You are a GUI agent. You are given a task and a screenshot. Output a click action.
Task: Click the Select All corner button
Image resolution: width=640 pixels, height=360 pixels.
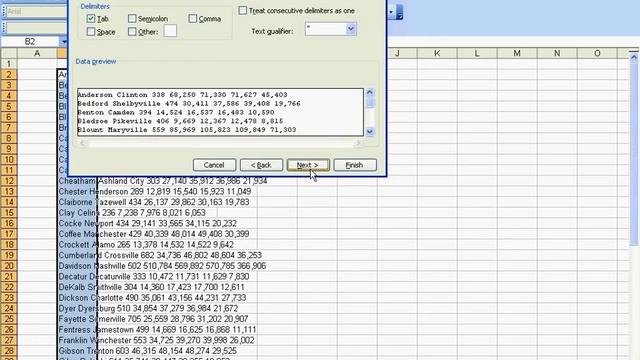[9, 53]
